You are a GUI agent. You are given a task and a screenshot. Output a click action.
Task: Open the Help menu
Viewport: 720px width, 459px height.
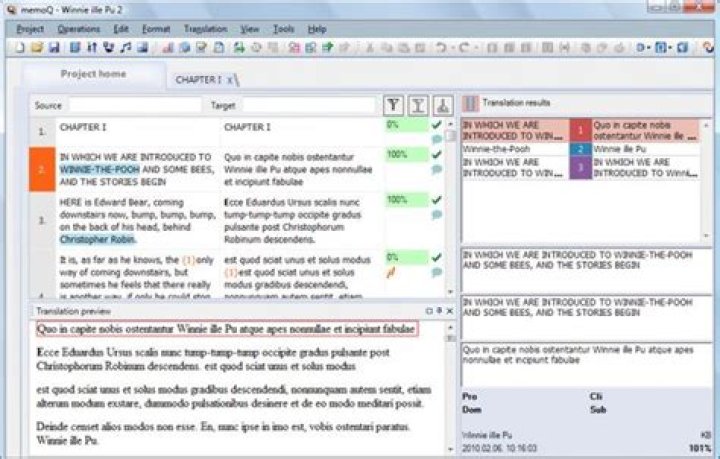point(317,29)
